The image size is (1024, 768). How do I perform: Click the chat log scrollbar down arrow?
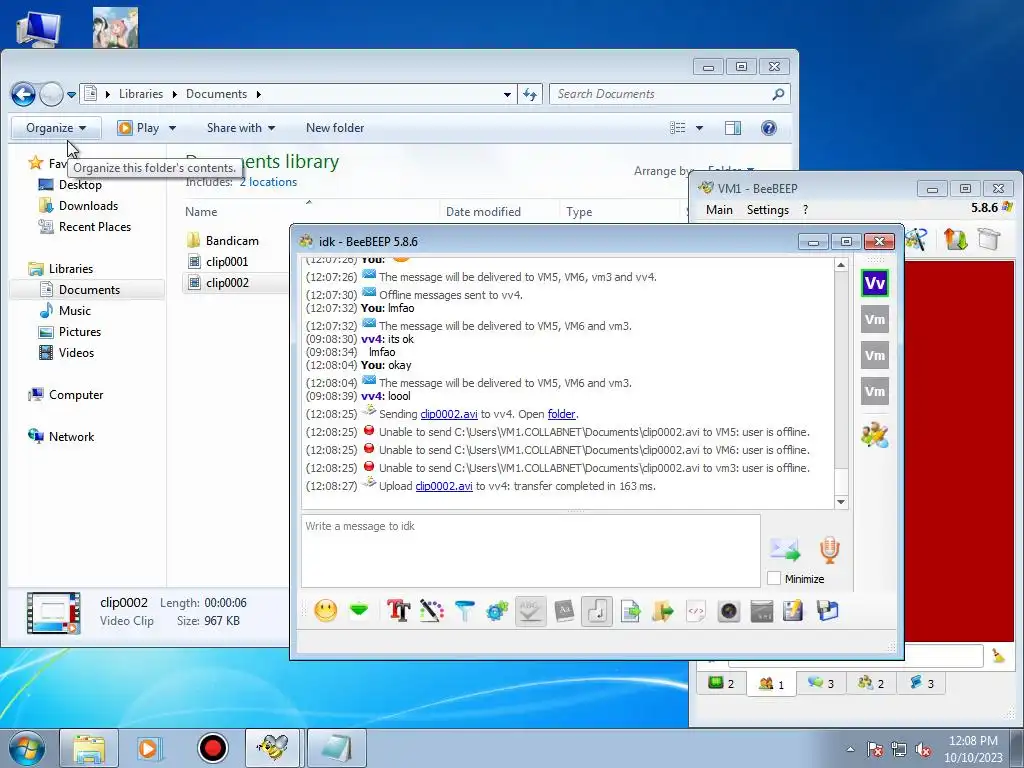click(841, 502)
